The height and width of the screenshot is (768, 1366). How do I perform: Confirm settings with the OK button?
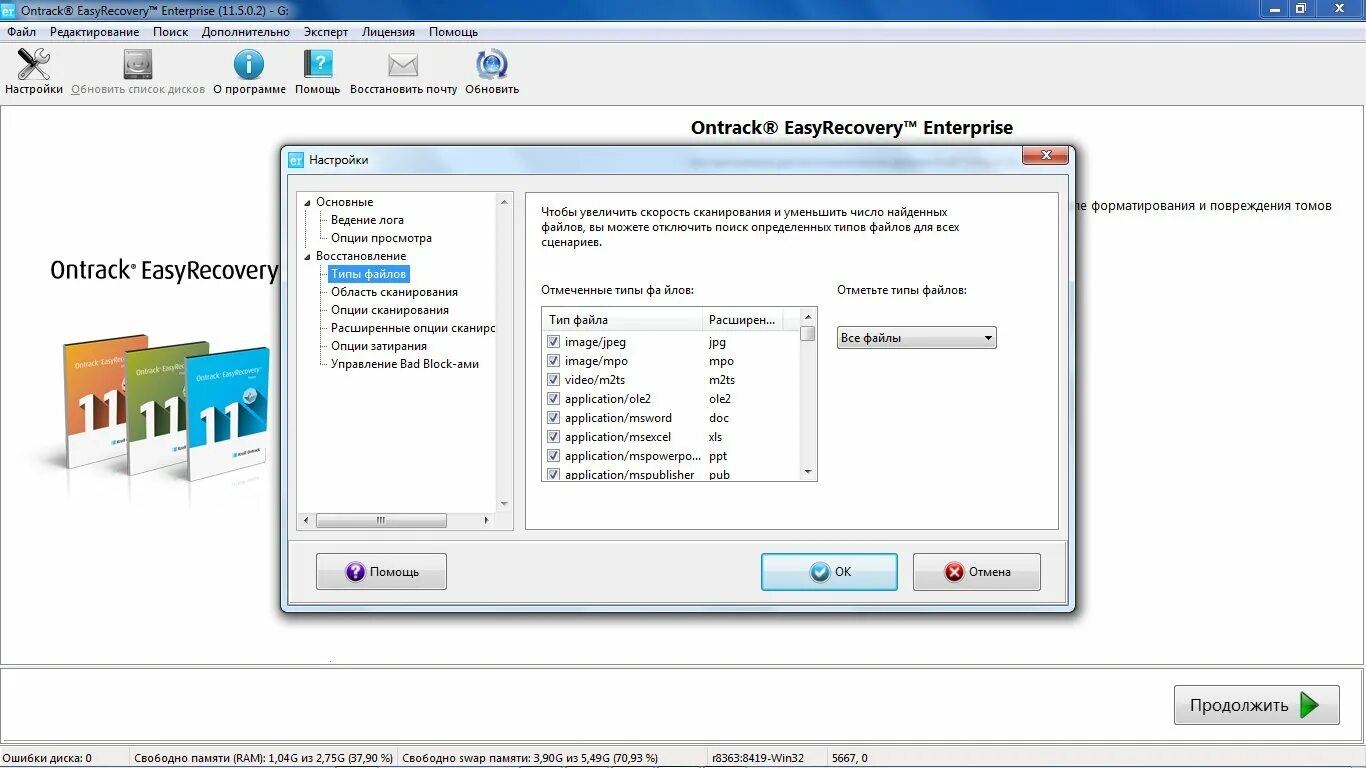click(829, 572)
